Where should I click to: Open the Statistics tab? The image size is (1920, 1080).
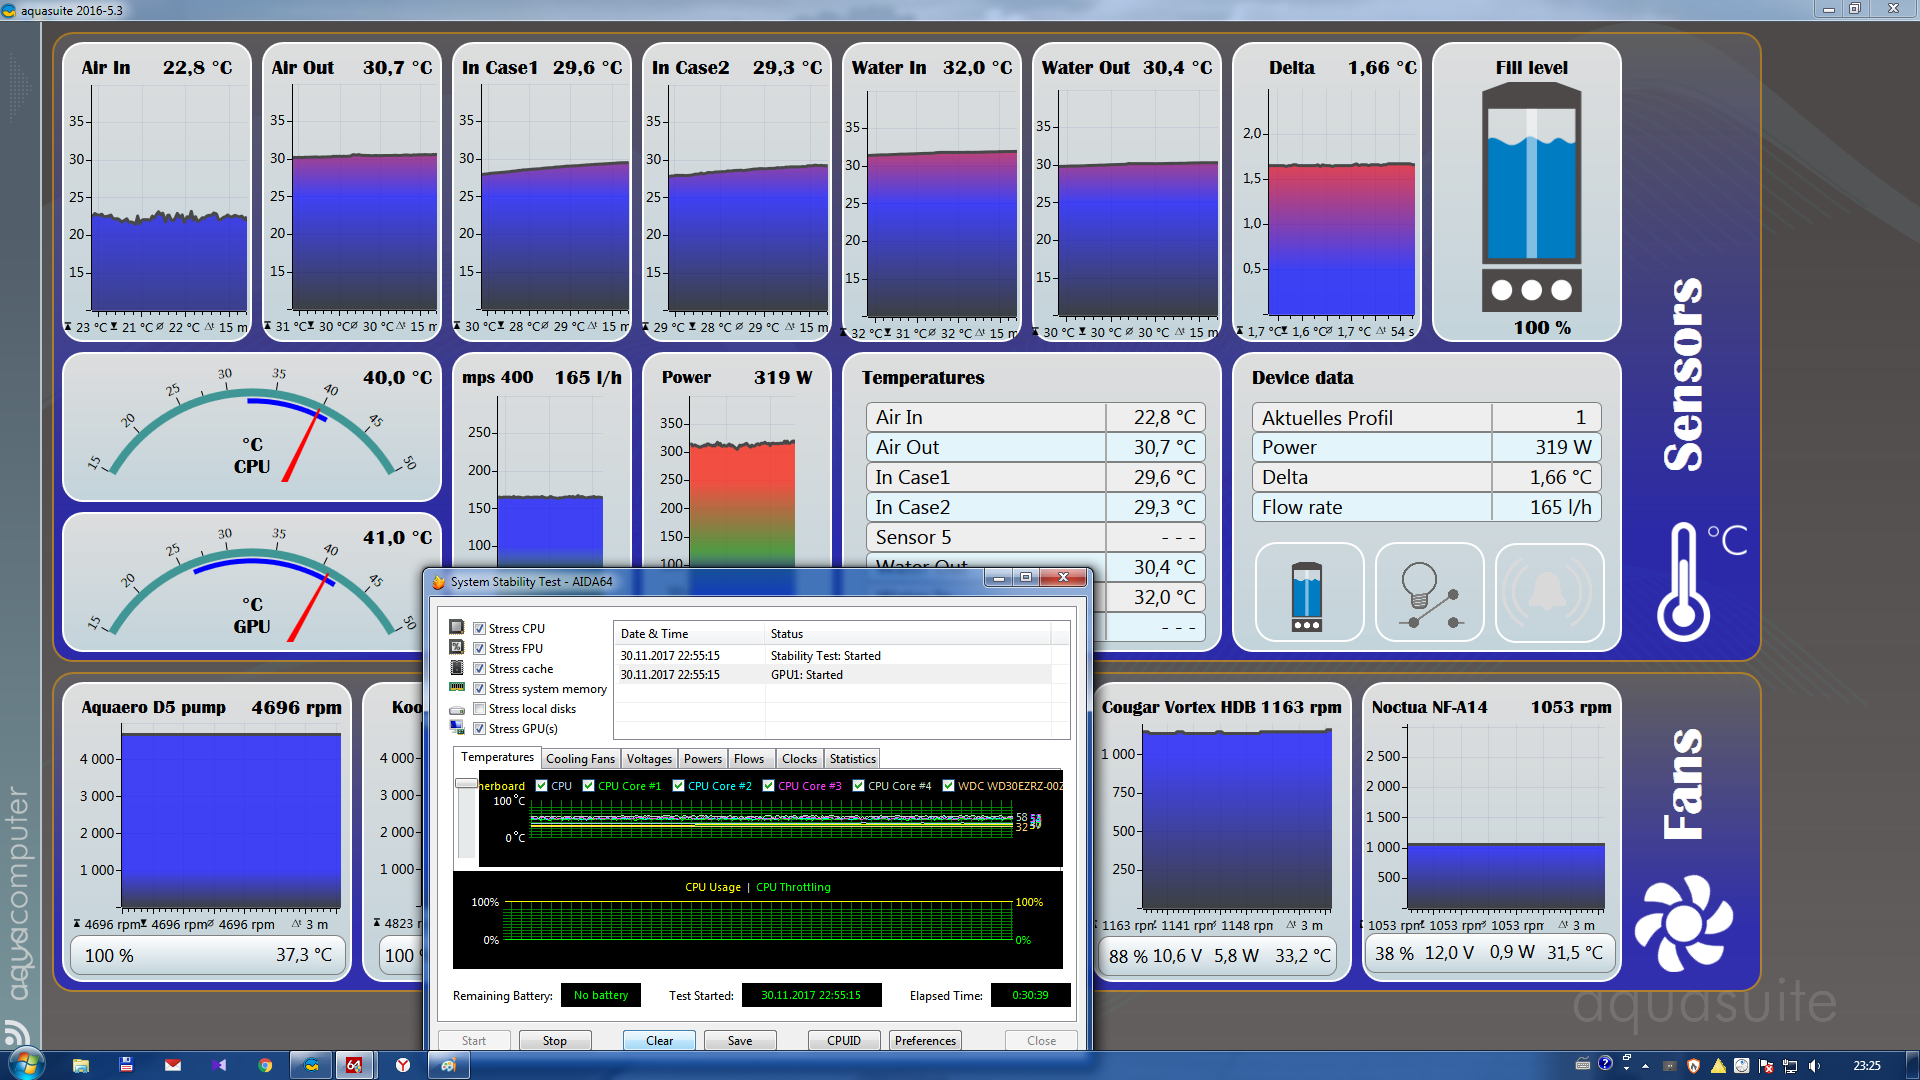pos(852,759)
